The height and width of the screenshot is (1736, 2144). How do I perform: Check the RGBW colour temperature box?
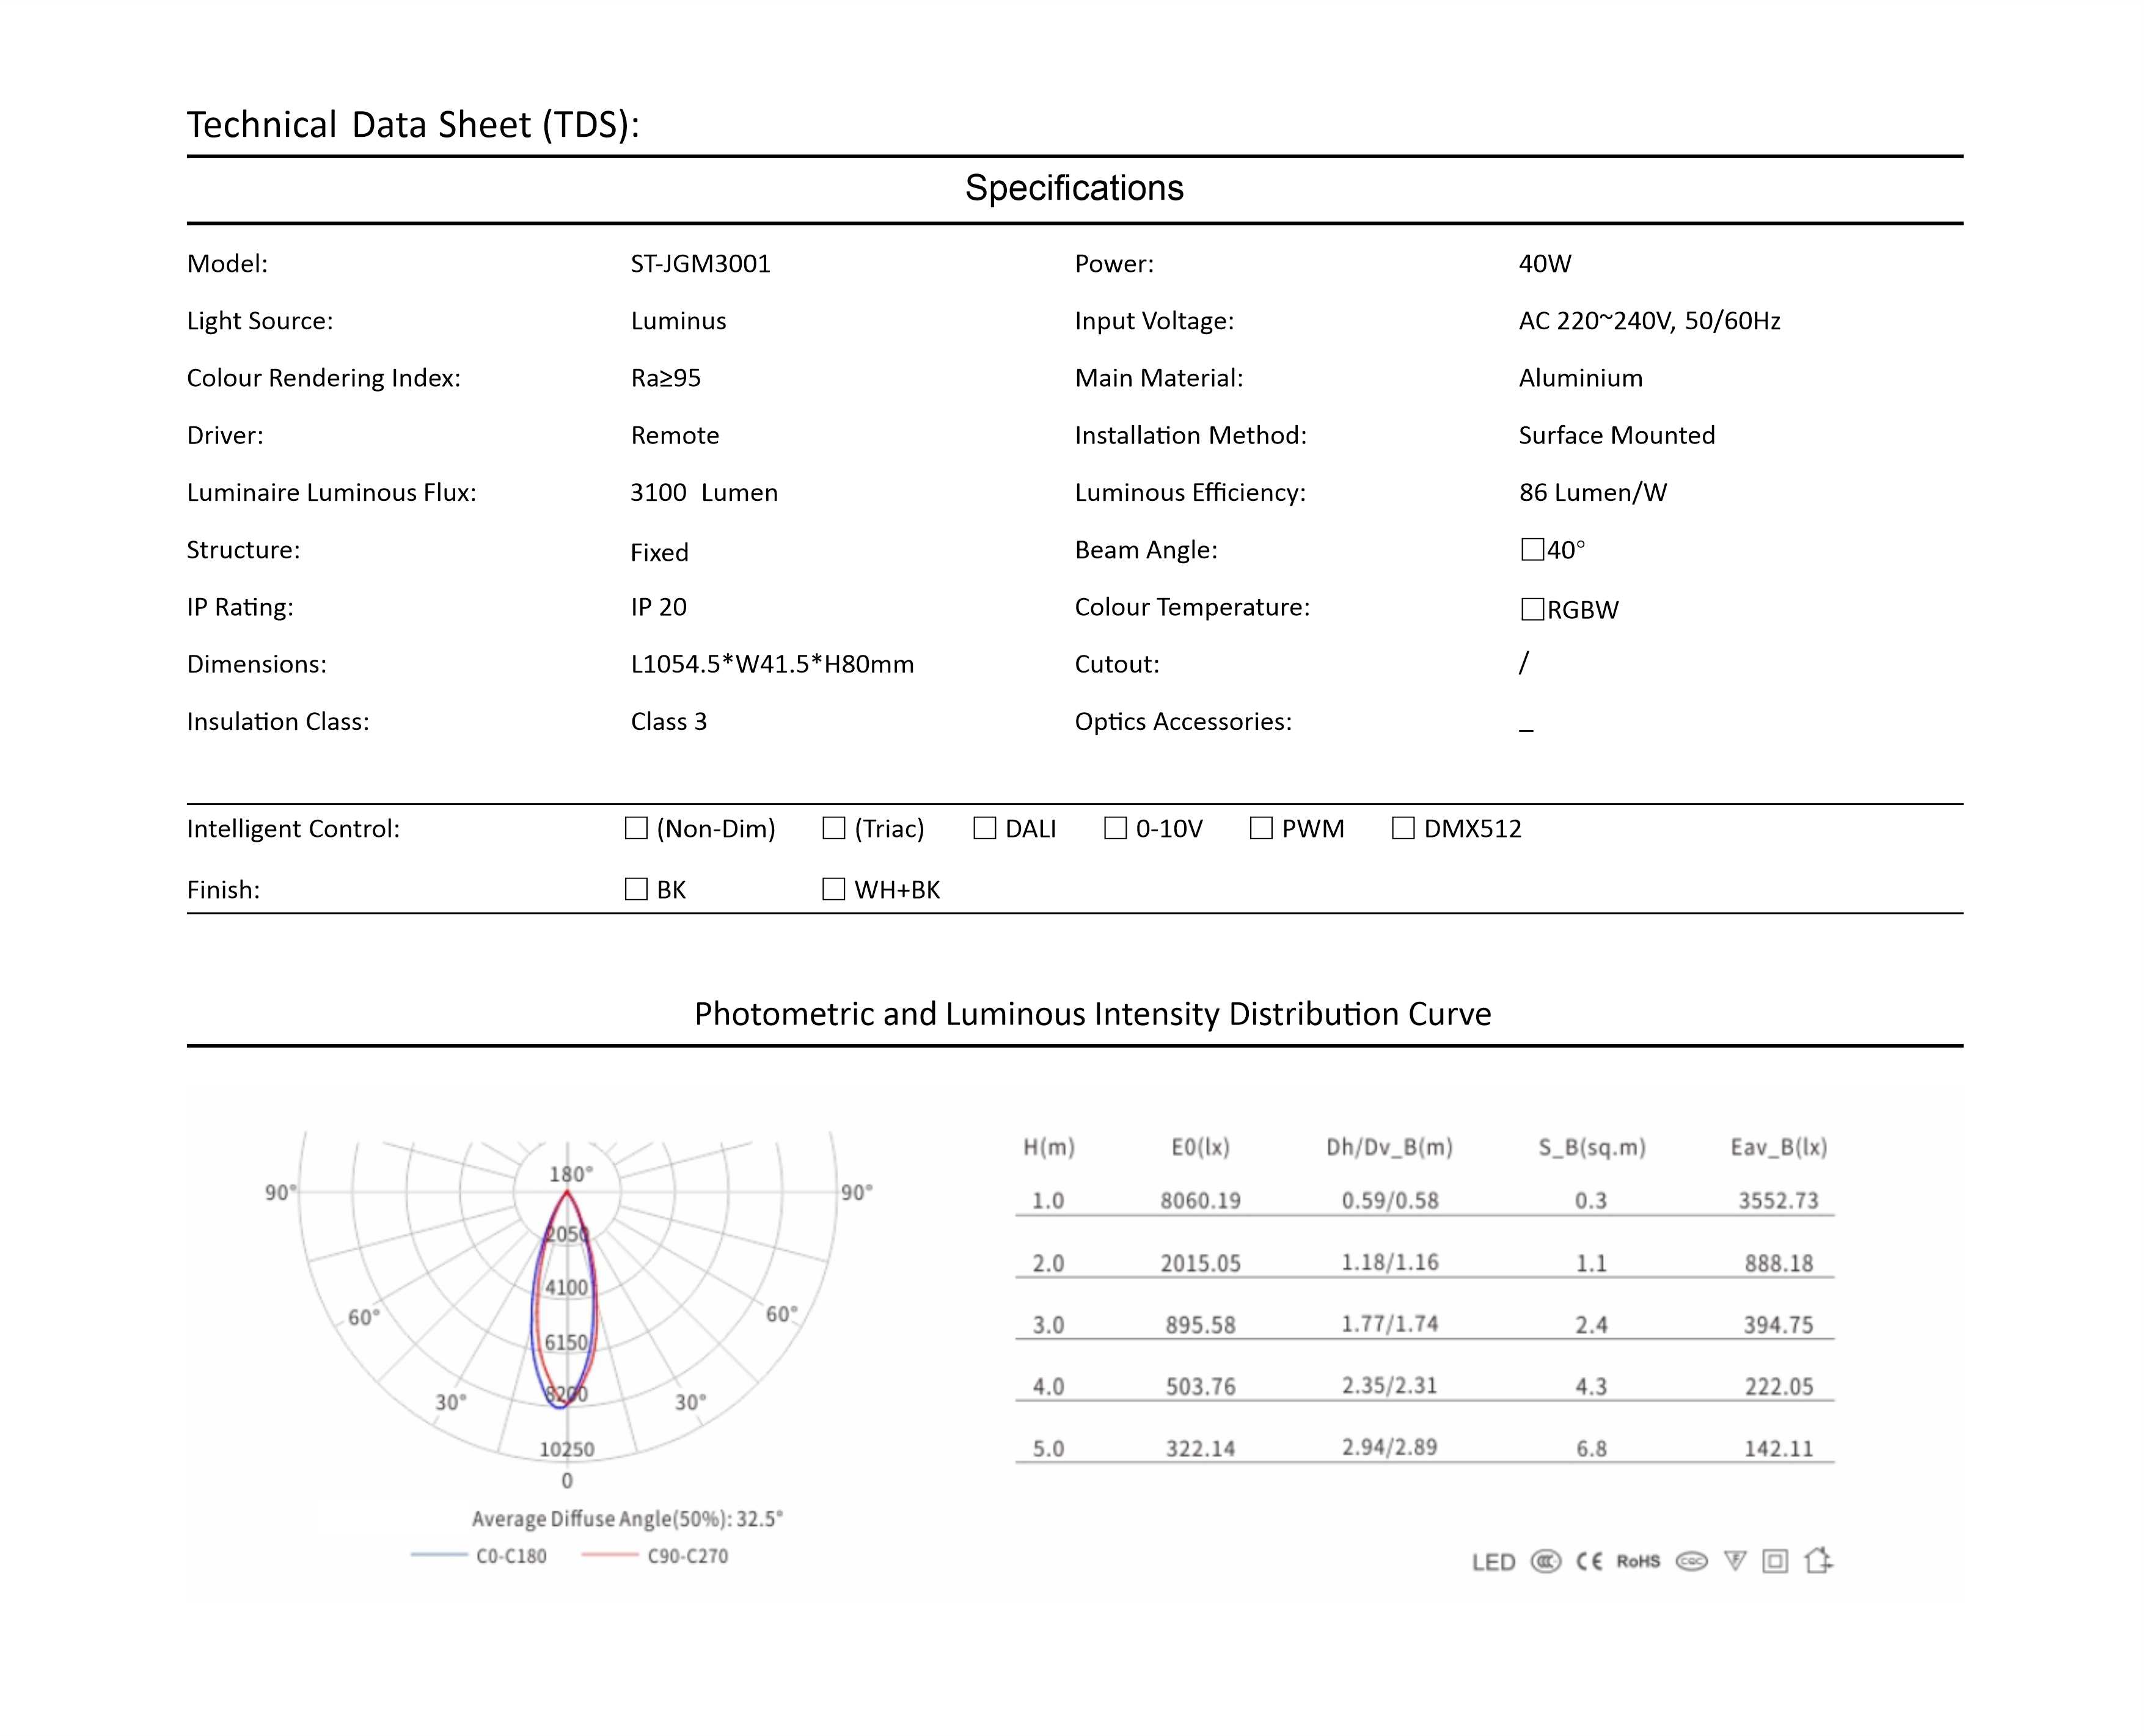pyautogui.click(x=1532, y=609)
